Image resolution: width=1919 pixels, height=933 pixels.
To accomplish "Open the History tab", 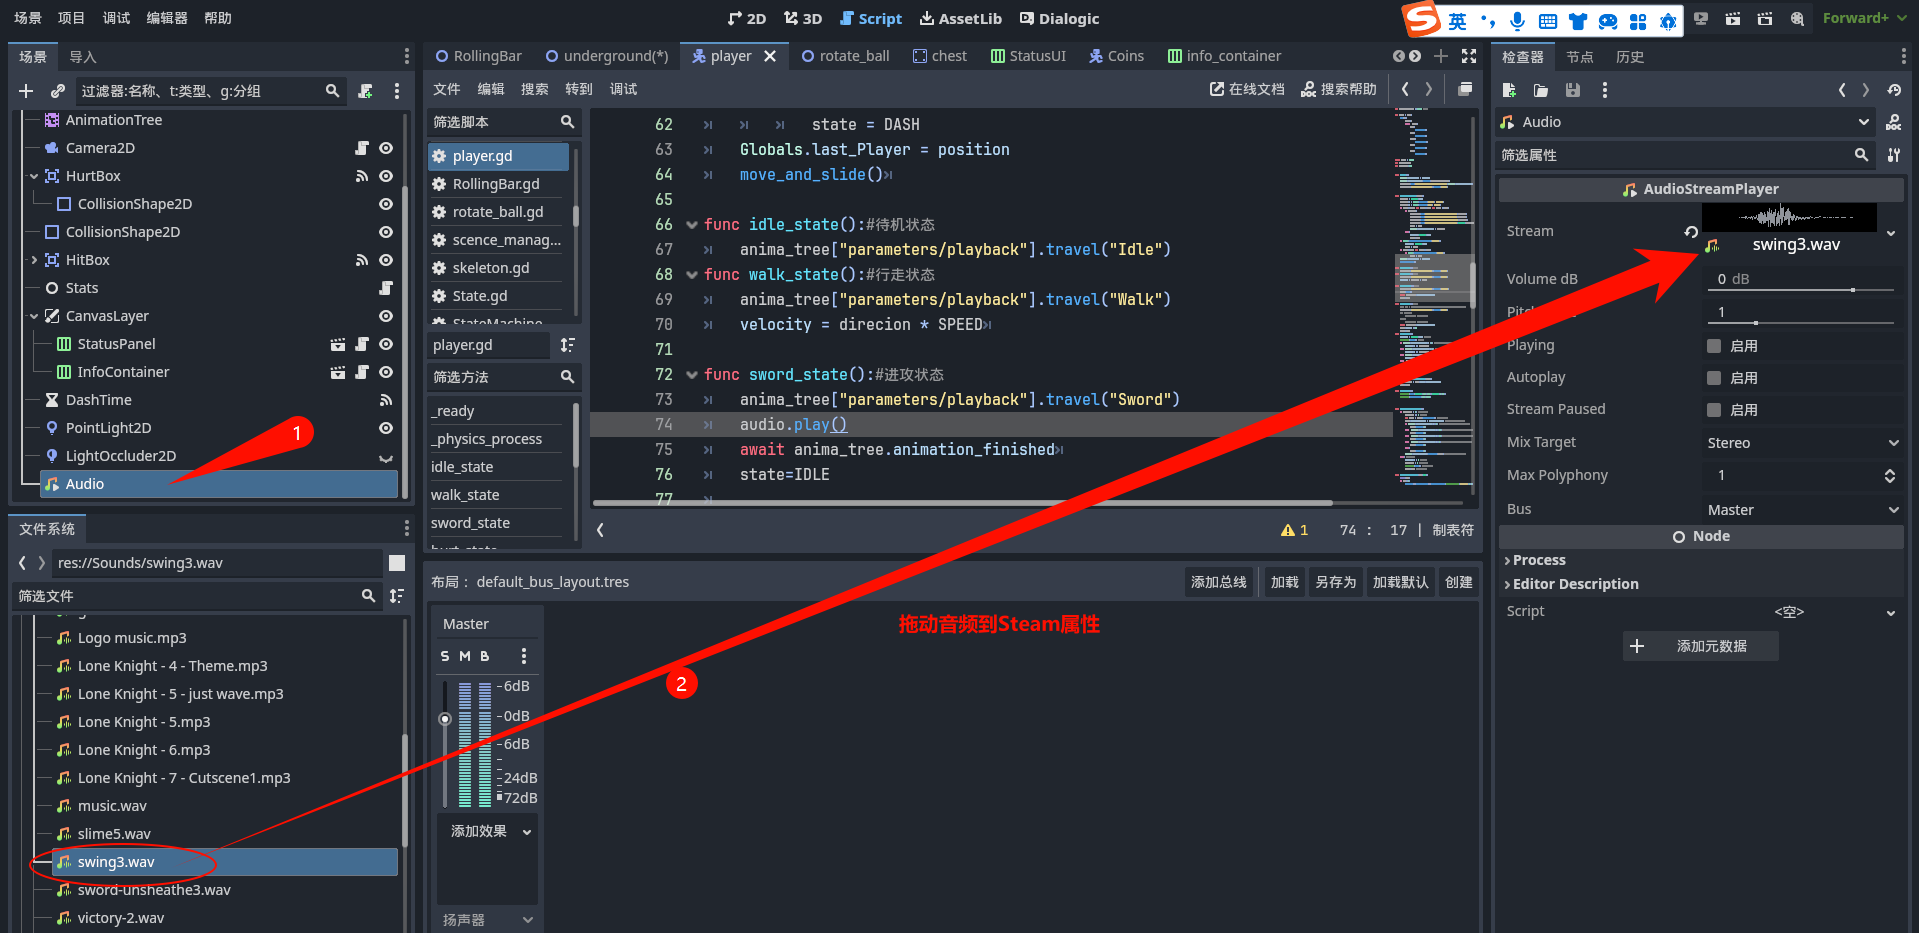I will point(1630,57).
